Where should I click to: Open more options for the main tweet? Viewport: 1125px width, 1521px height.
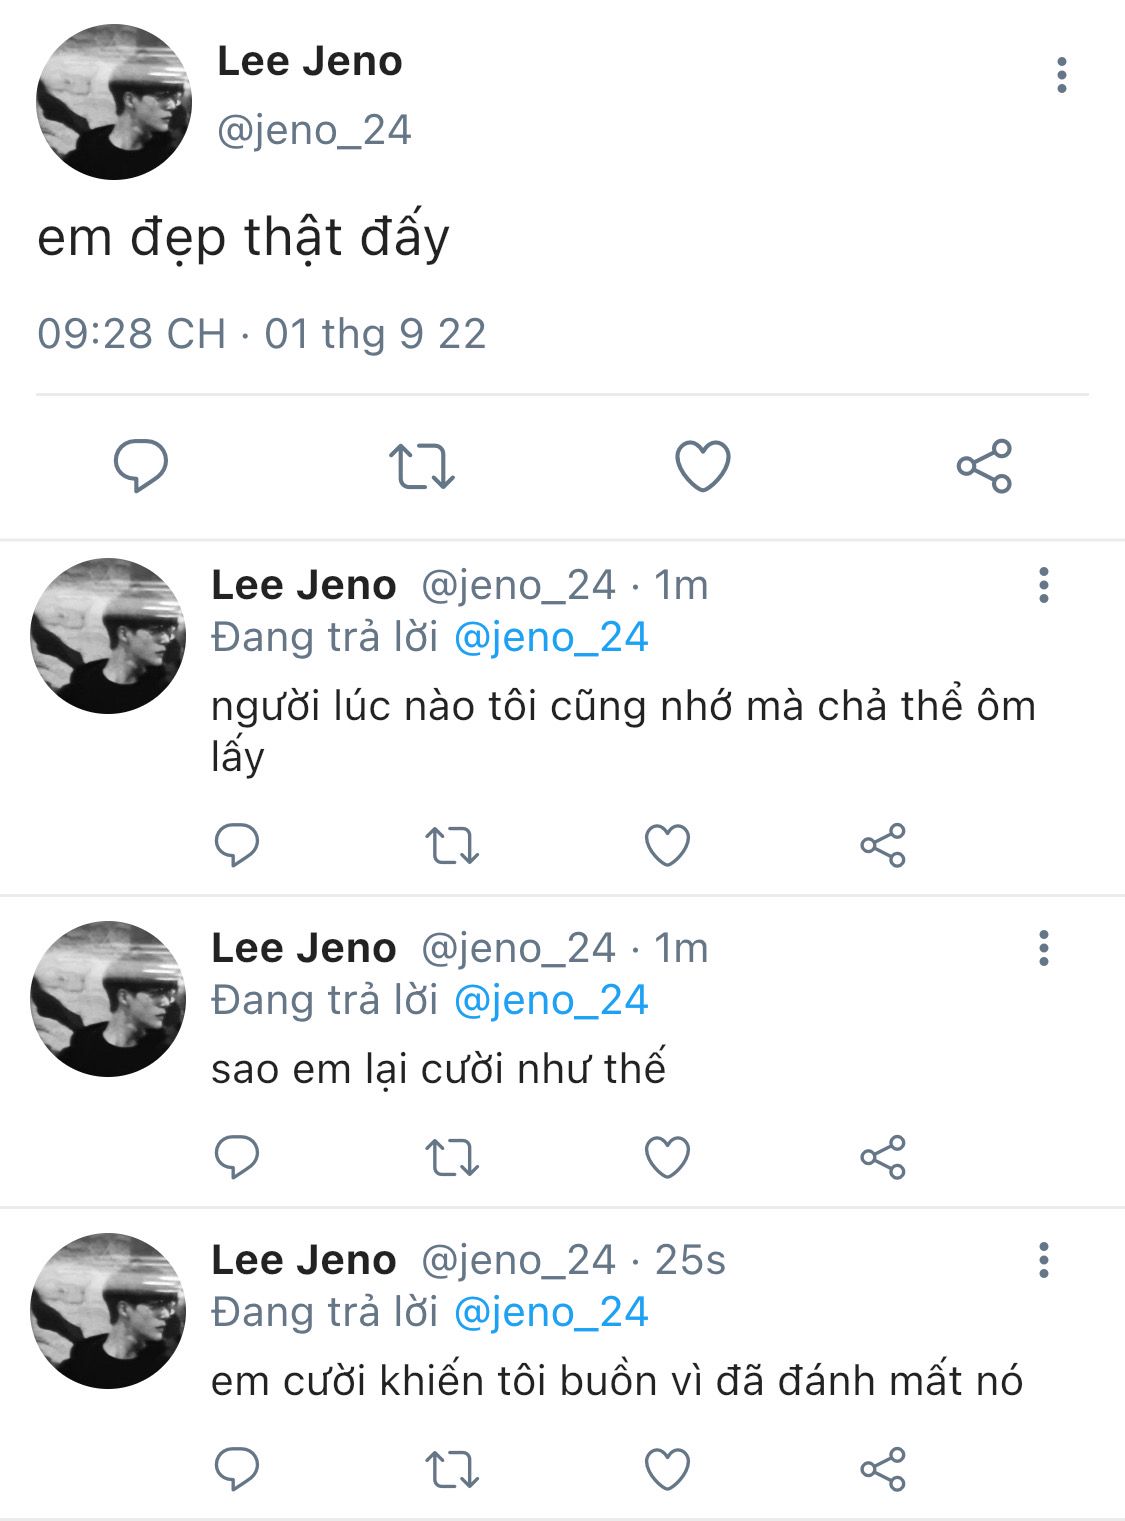(1061, 76)
